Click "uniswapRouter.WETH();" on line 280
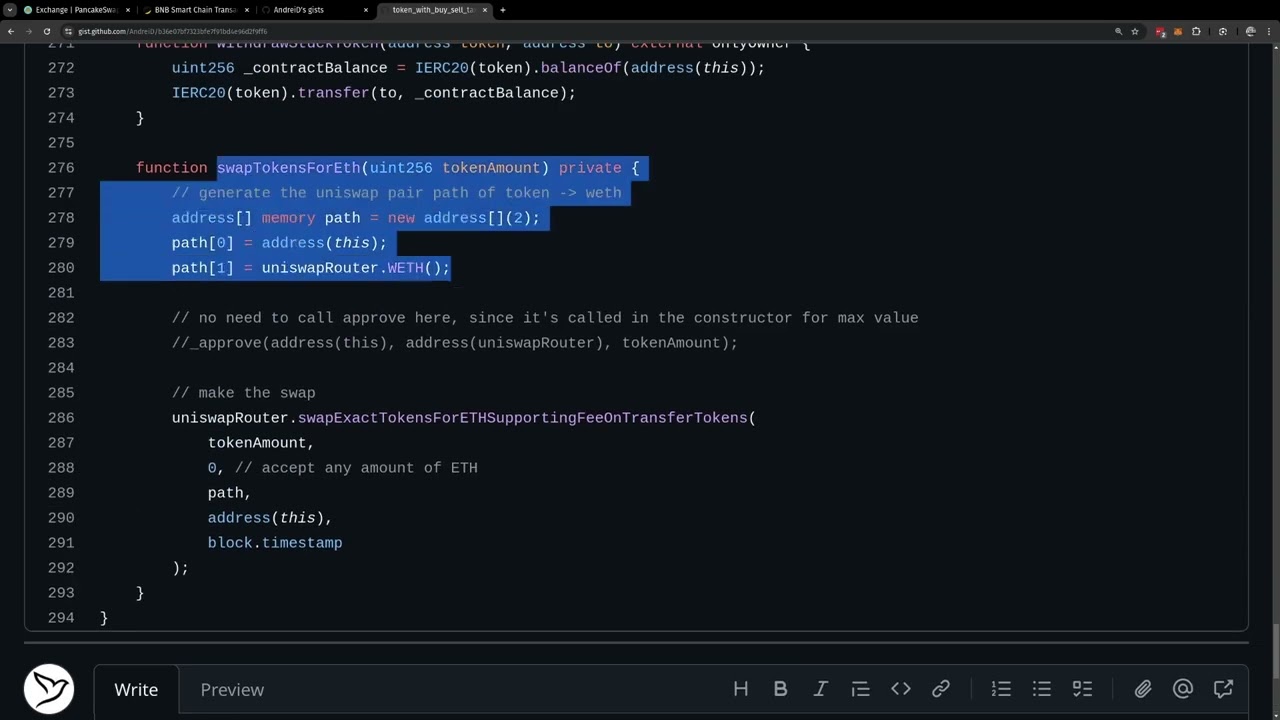 pyautogui.click(x=356, y=268)
